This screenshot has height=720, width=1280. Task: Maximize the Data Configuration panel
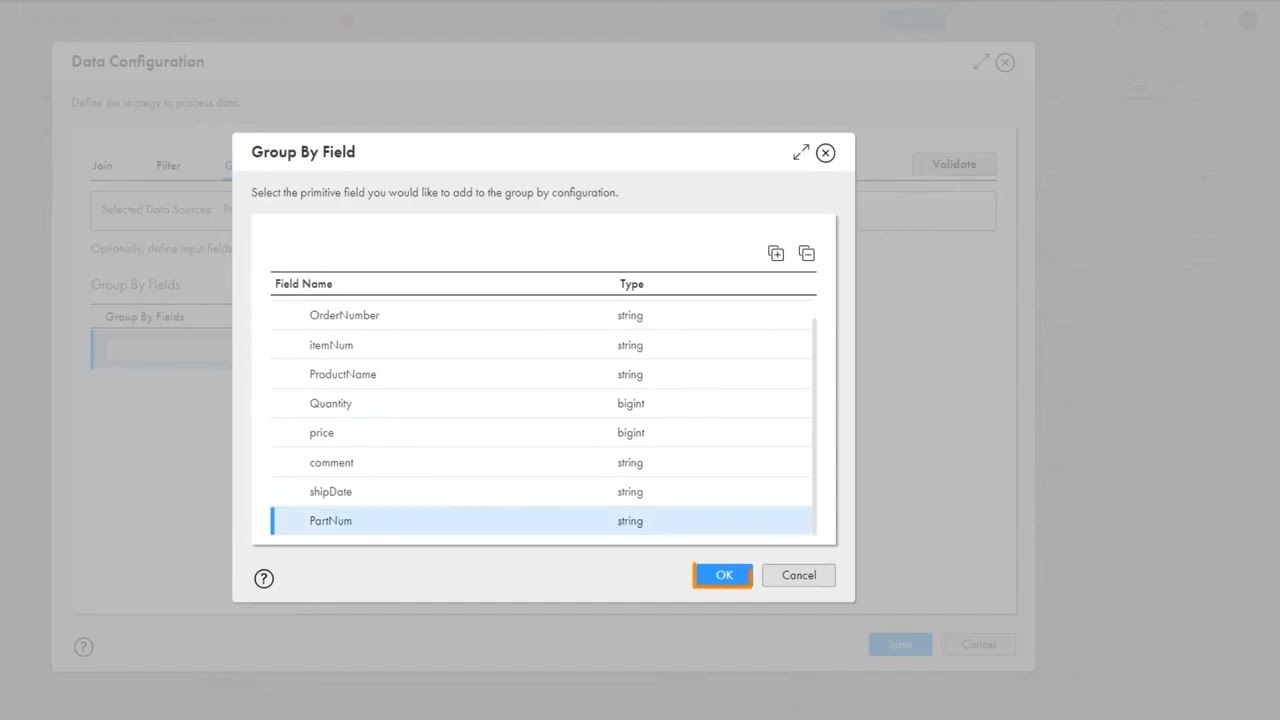(x=981, y=62)
